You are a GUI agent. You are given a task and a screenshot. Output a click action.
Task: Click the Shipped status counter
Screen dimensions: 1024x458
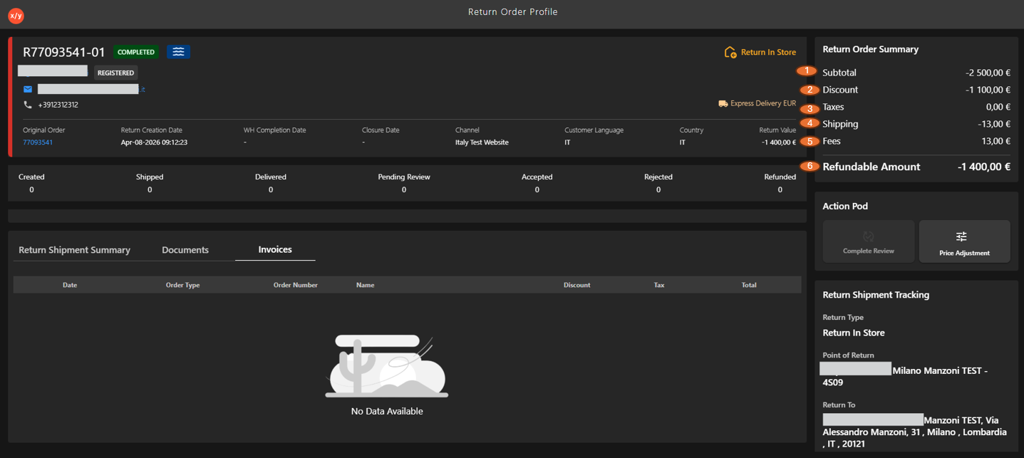coord(150,183)
